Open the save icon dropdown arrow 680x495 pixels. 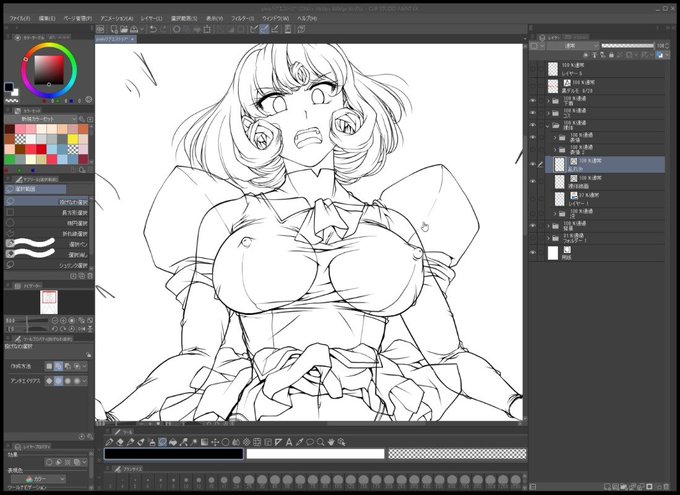pos(141,29)
